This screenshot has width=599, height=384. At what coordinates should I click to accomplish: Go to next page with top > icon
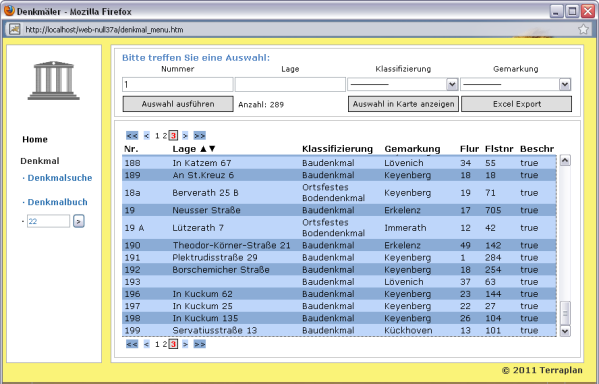pos(185,136)
